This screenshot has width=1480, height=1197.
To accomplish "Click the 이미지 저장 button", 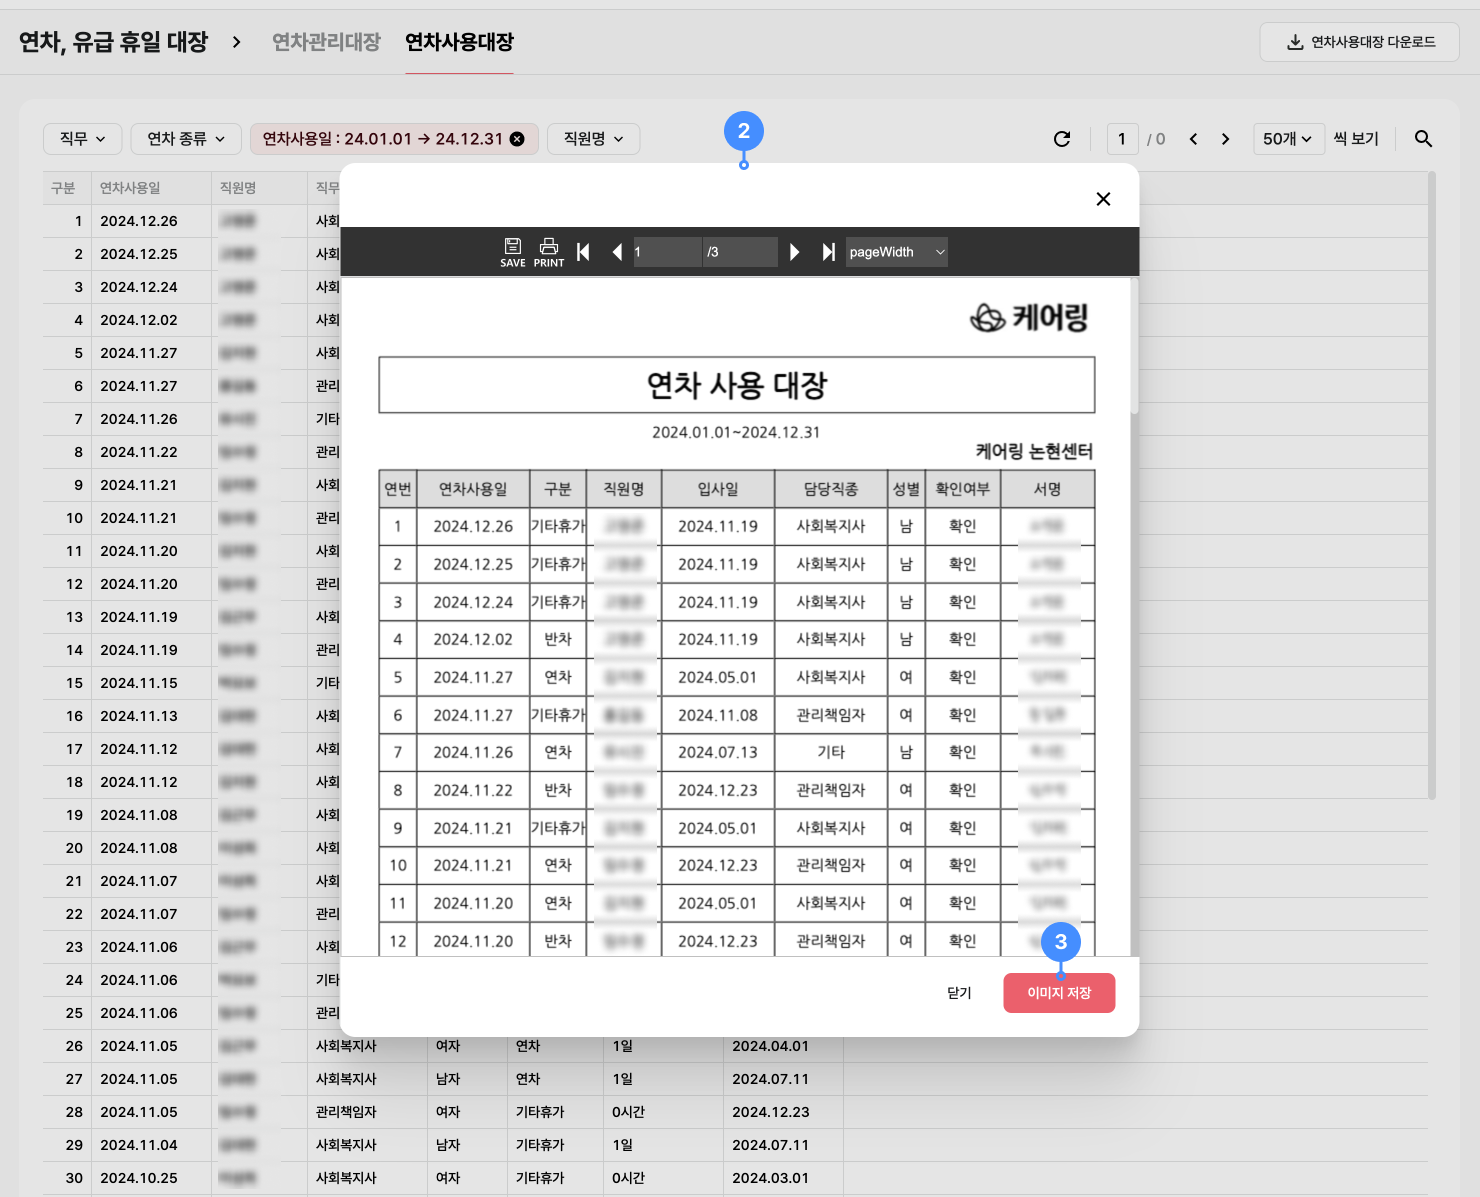I will point(1059,993).
